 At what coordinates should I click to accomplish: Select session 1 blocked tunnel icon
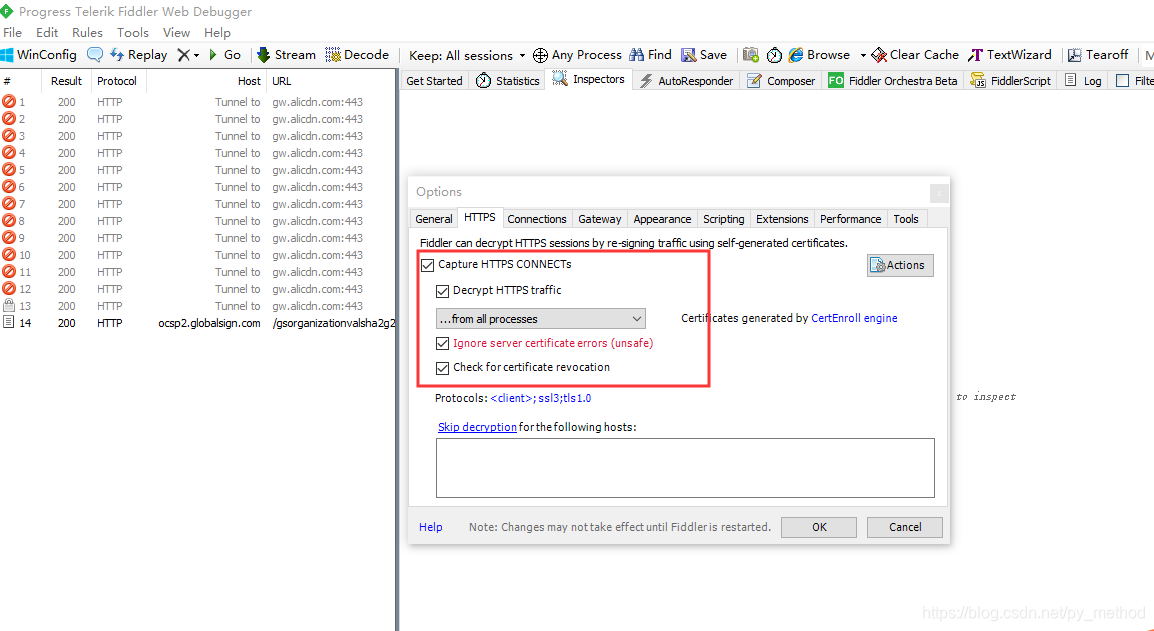[x=9, y=102]
